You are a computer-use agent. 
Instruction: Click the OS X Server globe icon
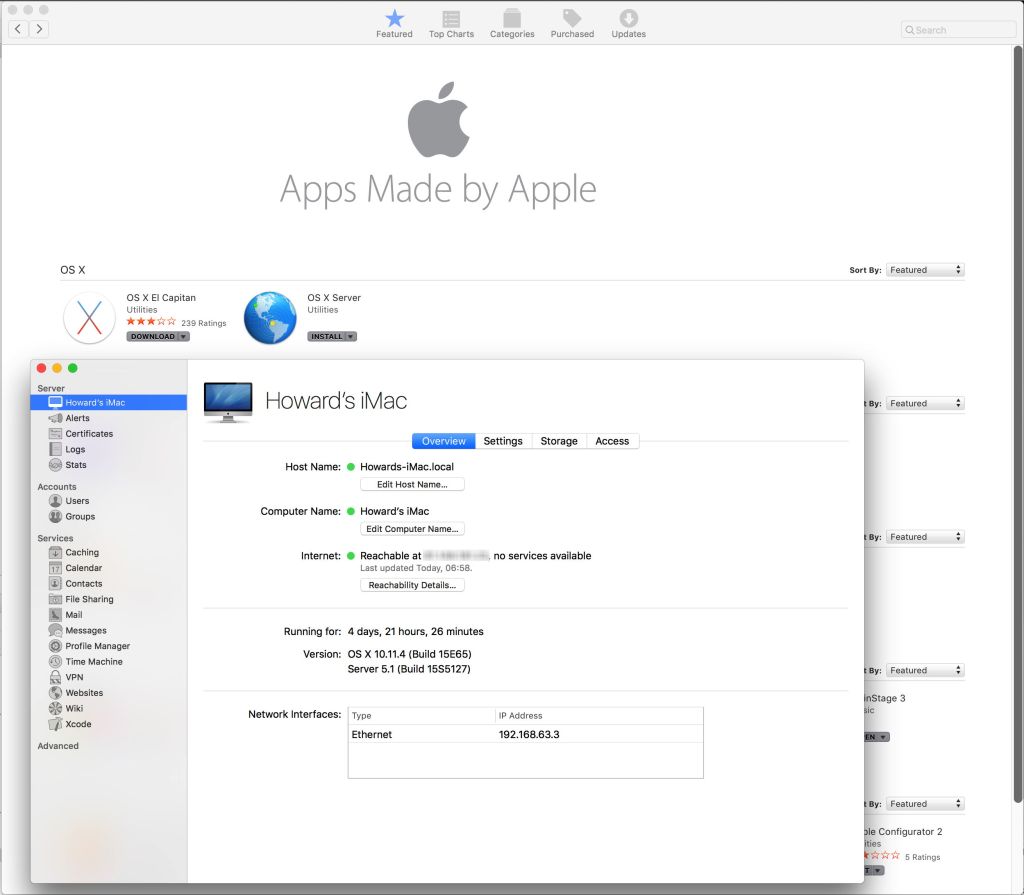click(x=270, y=318)
